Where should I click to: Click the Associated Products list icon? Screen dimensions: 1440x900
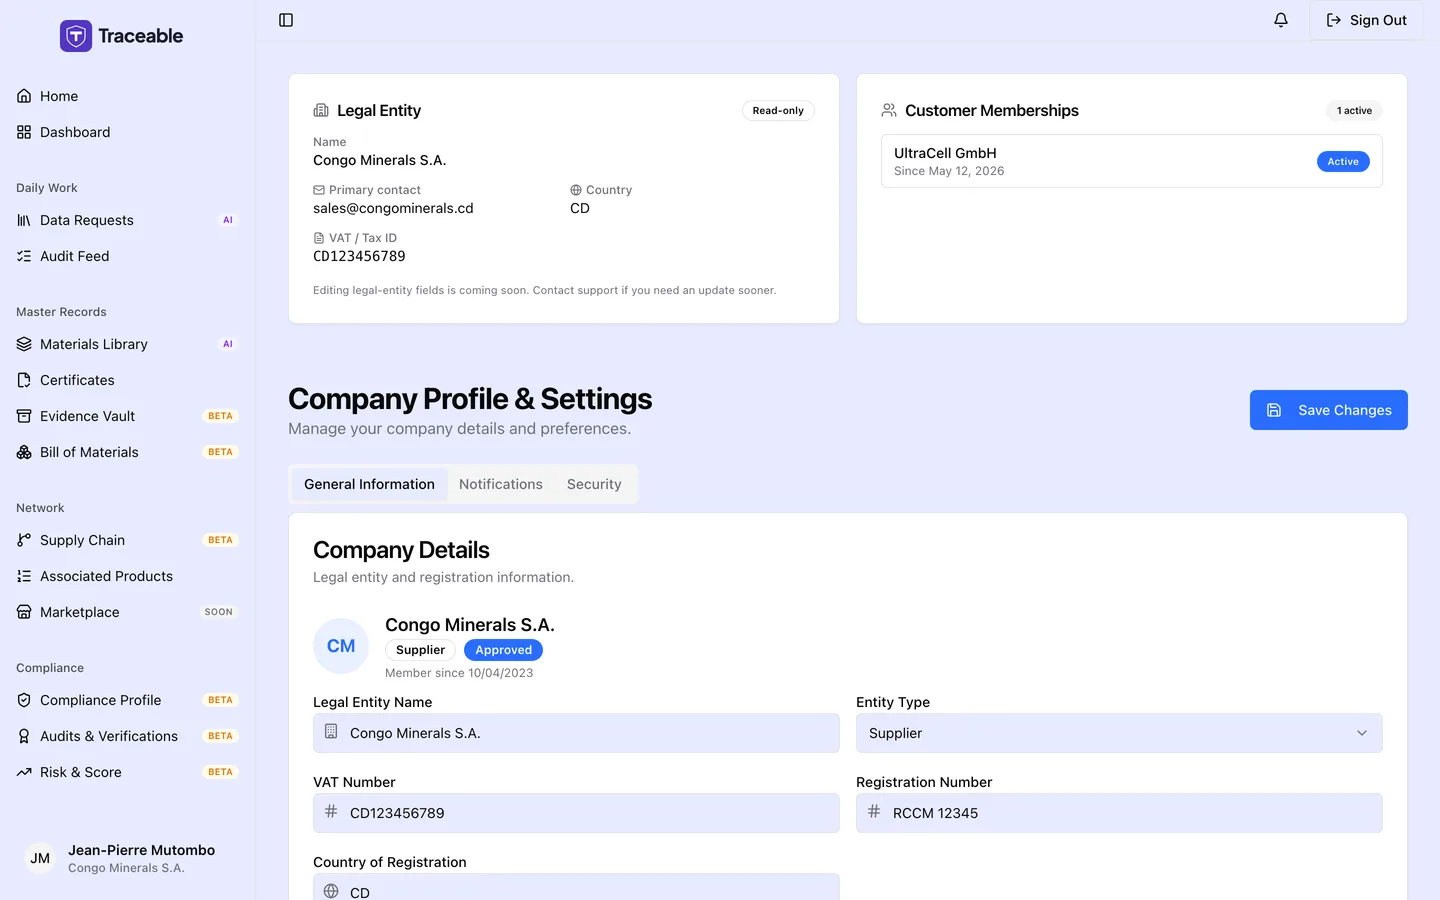coord(24,576)
